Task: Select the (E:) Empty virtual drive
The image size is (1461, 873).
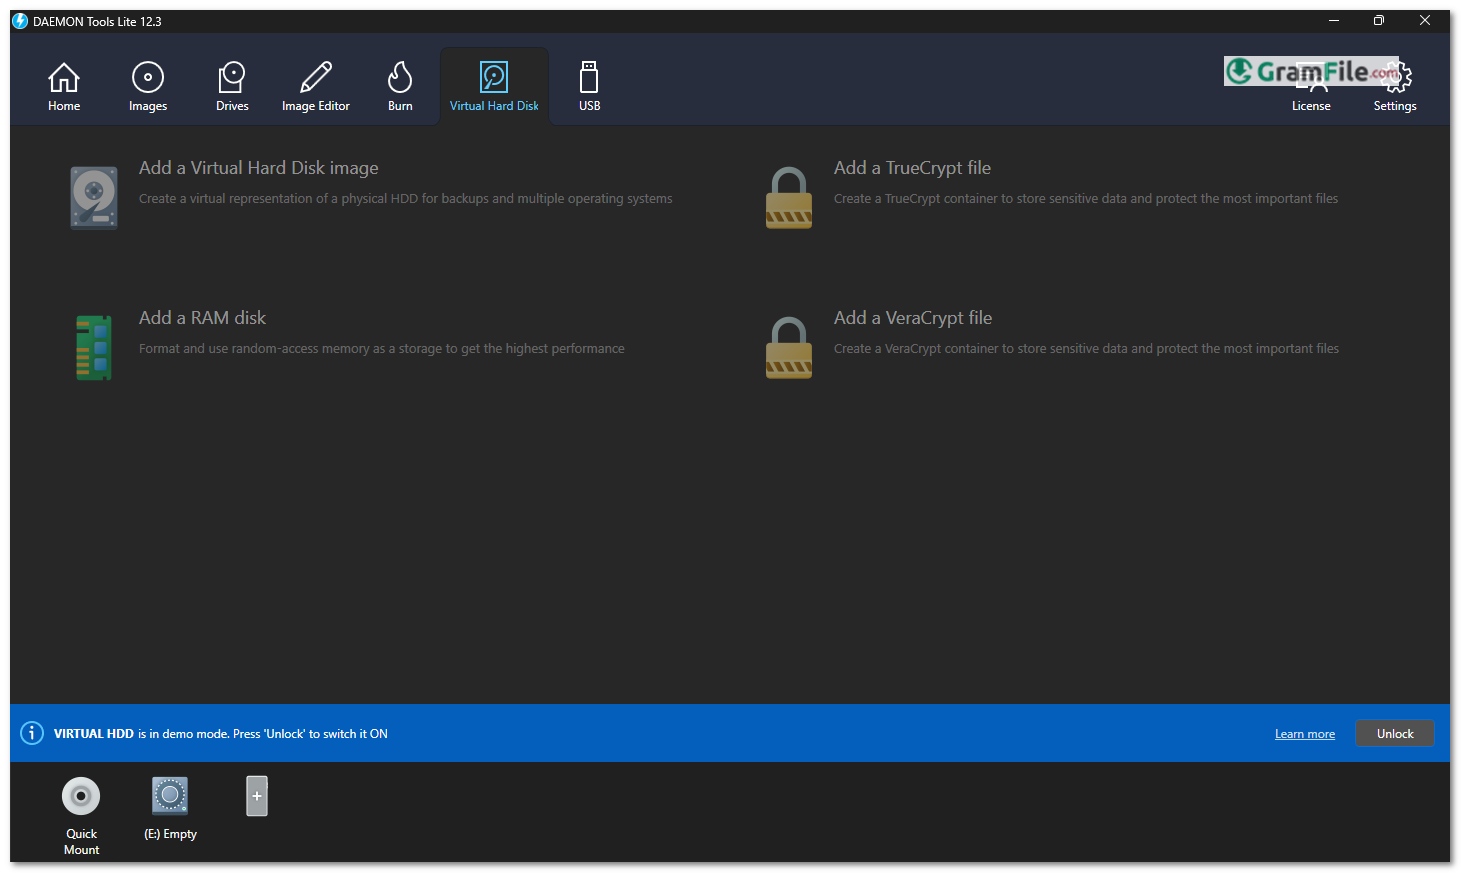Action: (x=170, y=796)
